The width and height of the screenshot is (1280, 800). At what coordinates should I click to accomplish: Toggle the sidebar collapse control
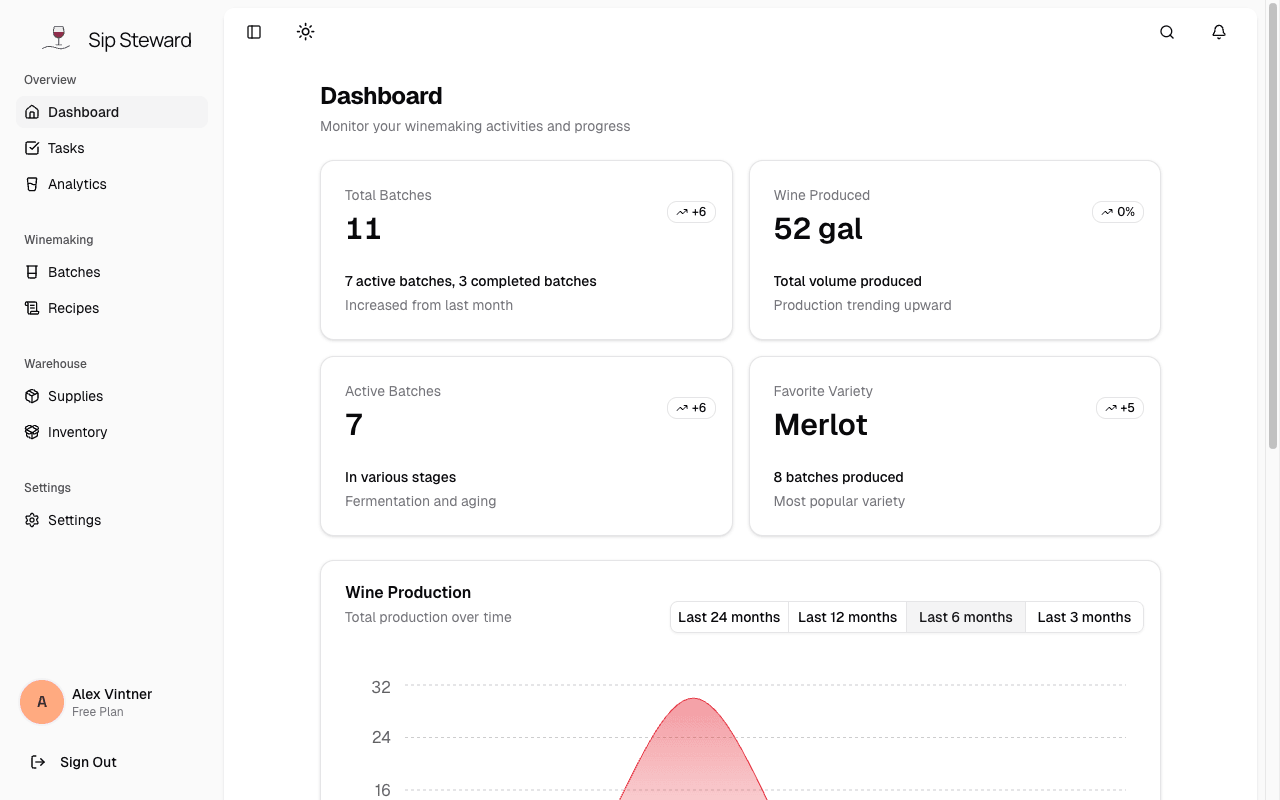click(x=253, y=32)
